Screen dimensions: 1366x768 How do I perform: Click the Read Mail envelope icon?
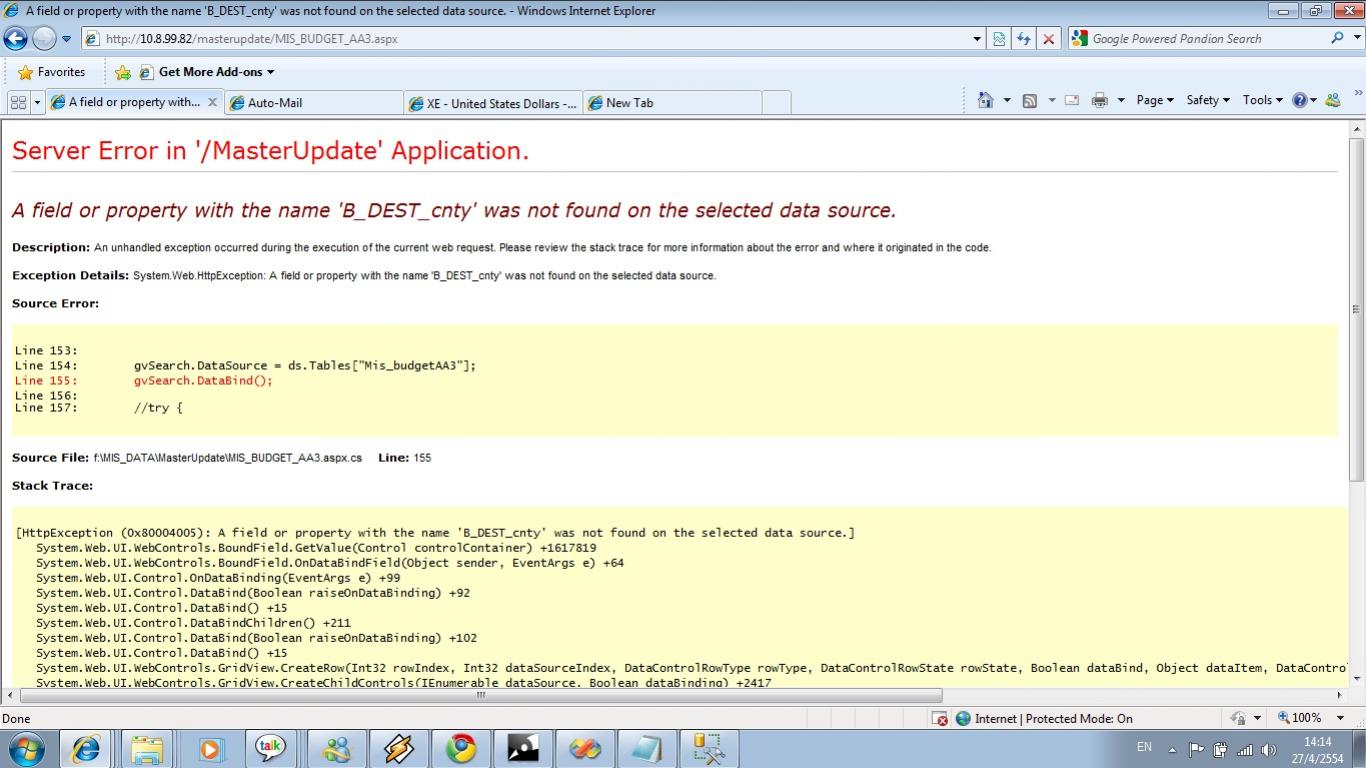(1072, 100)
